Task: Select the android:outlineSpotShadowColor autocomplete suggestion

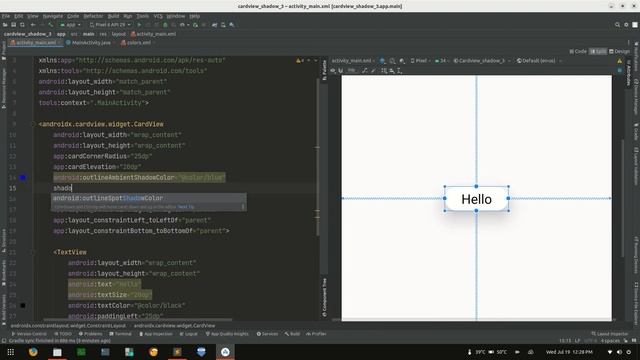Action: tap(149, 198)
